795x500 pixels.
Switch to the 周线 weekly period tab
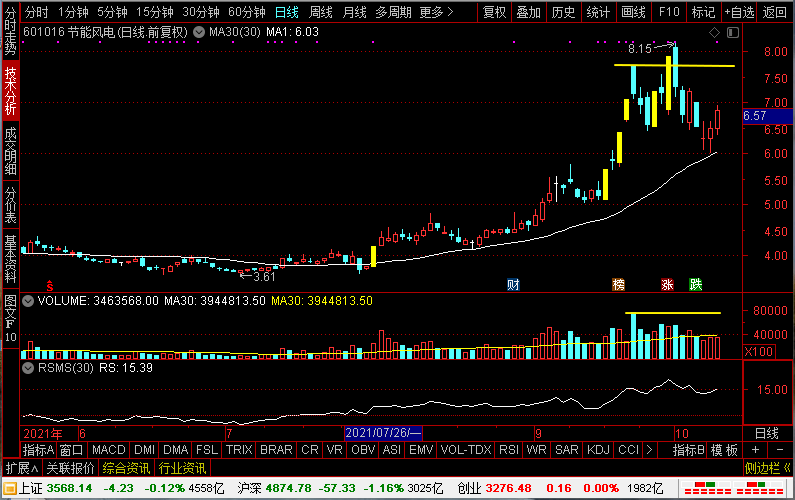[x=320, y=12]
